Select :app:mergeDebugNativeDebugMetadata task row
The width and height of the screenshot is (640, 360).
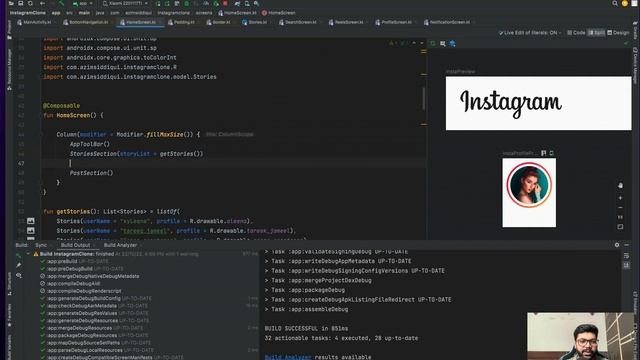pyautogui.click(x=90, y=276)
